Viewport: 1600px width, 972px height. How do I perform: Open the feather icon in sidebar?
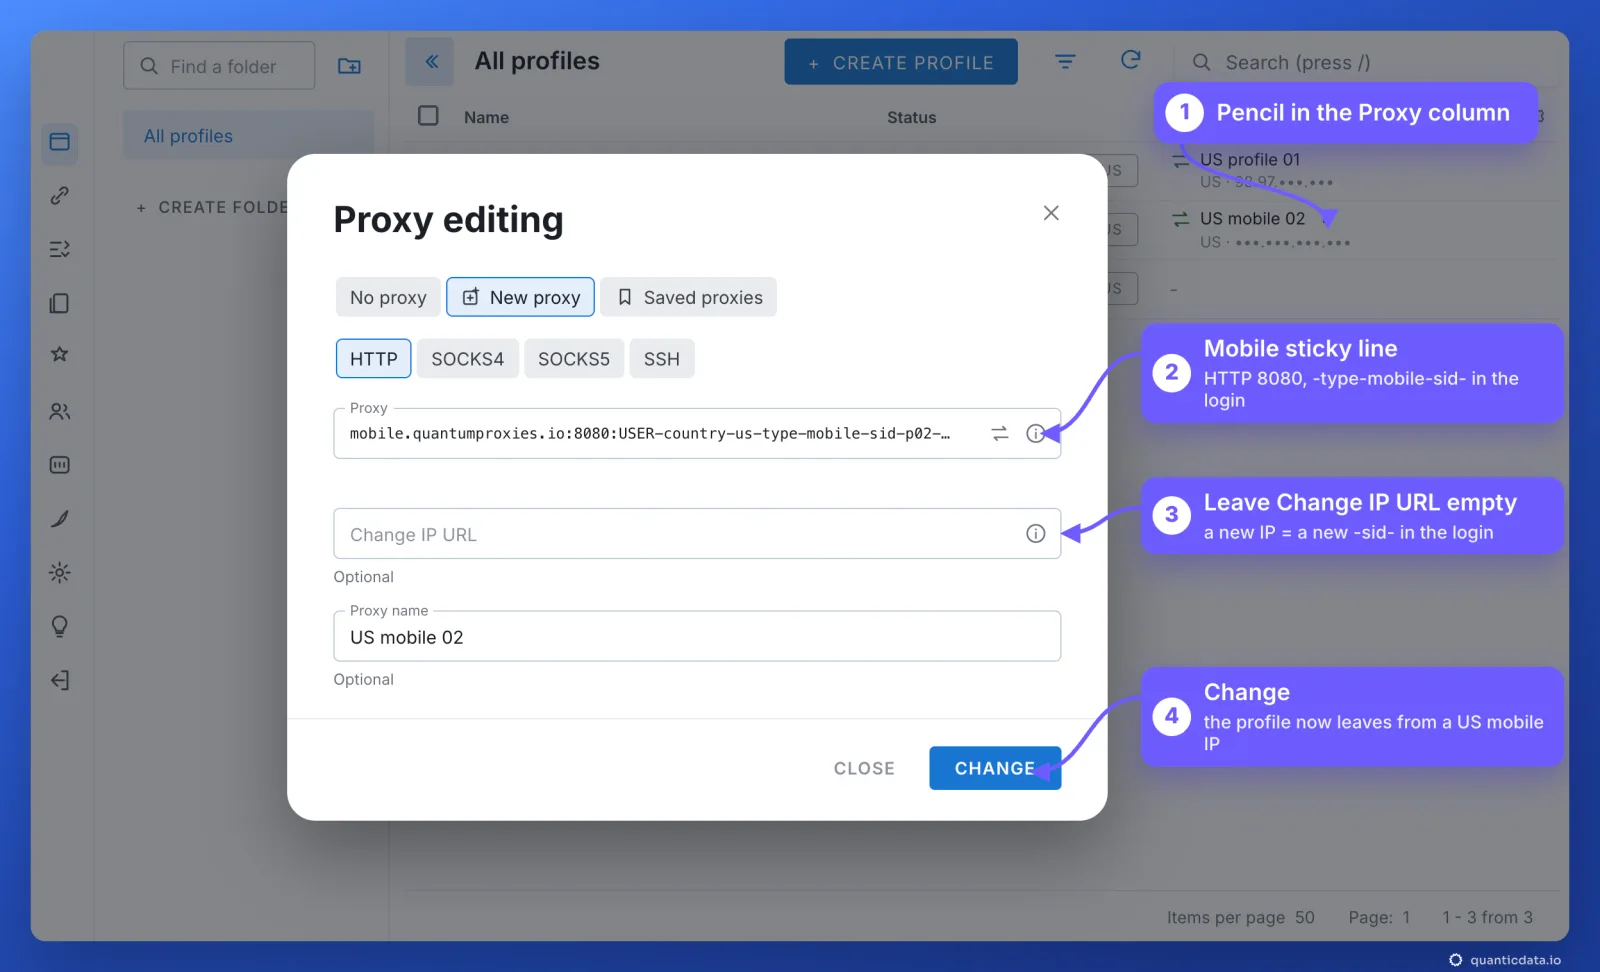[60, 519]
